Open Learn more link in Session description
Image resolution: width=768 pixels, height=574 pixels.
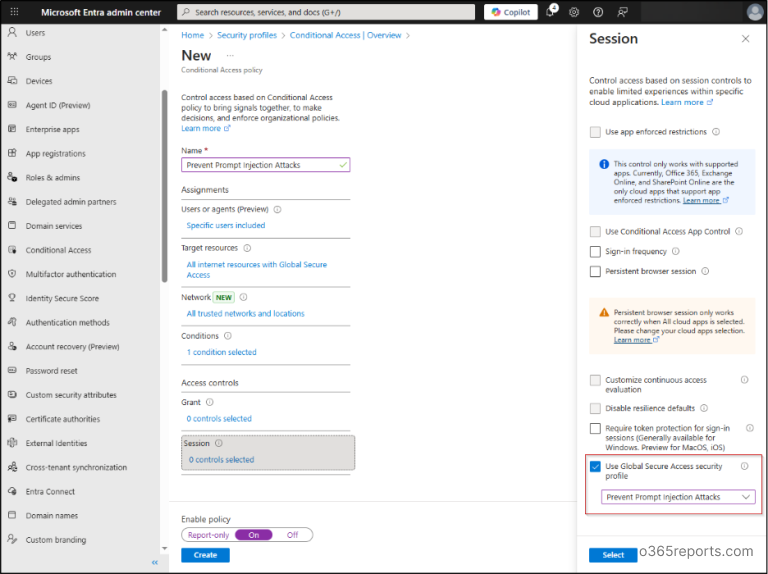[x=687, y=102]
